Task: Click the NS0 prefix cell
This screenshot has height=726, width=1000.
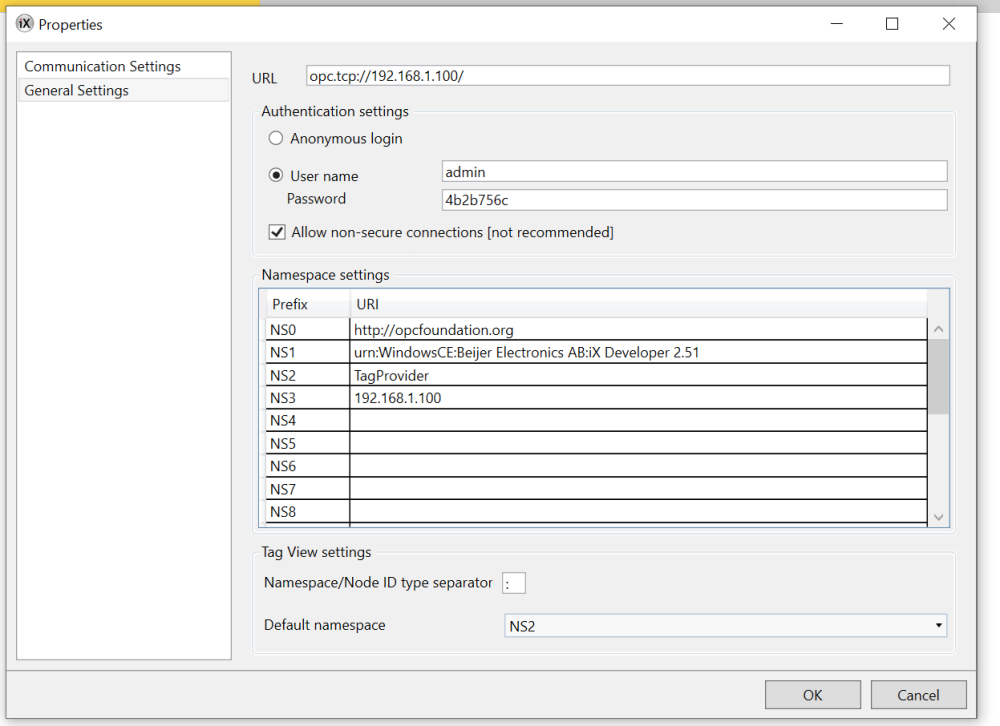Action: tap(307, 329)
